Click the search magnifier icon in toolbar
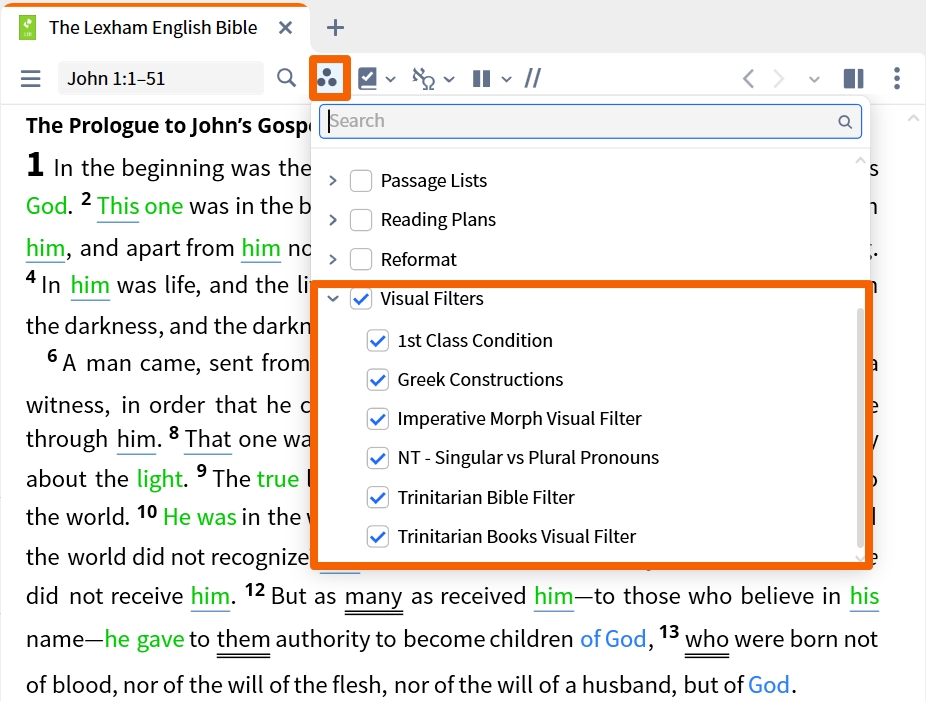Image resolution: width=926 pixels, height=701 pixels. click(286, 78)
